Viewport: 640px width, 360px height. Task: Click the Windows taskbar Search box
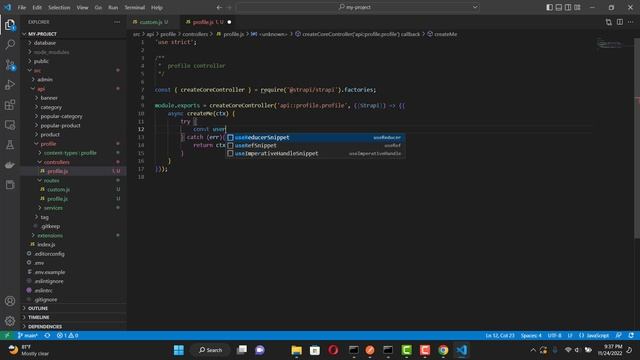click(x=211, y=350)
